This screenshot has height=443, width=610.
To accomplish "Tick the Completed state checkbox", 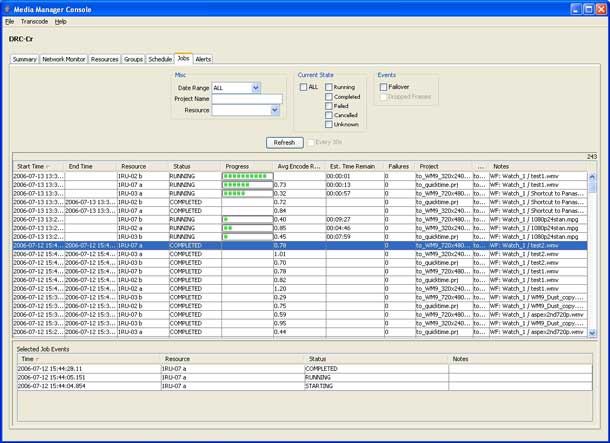I will point(329,97).
